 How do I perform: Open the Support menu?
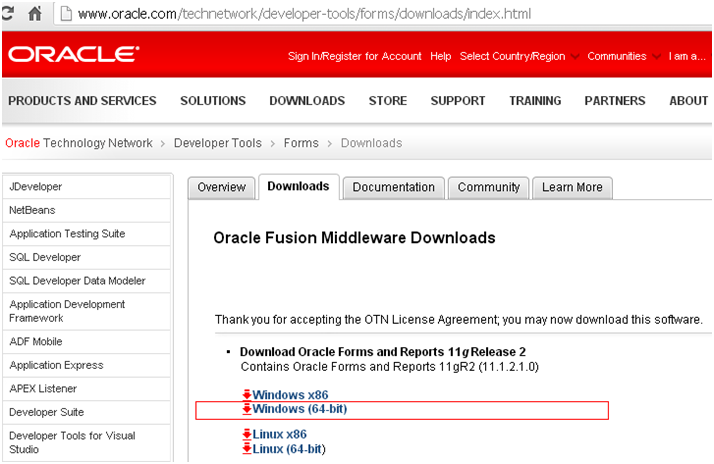point(458,101)
